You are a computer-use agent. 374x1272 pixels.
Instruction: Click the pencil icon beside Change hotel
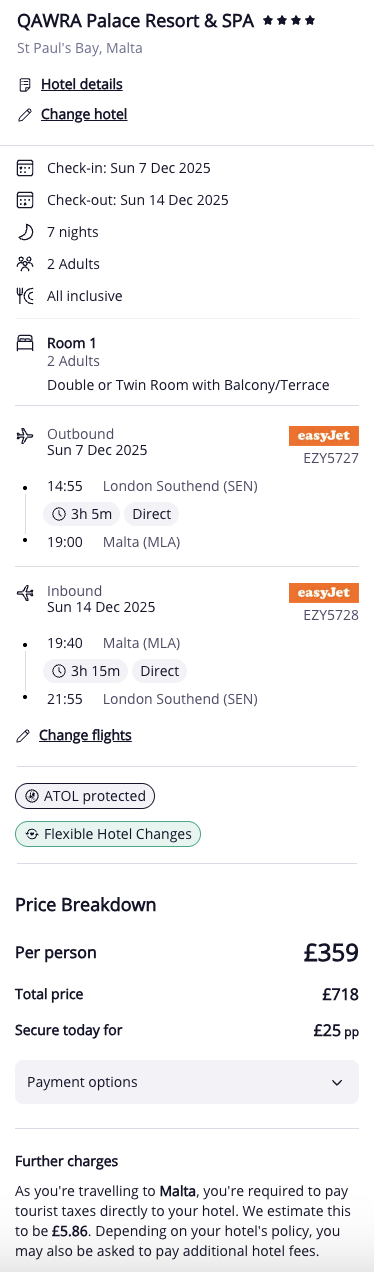(x=25, y=115)
